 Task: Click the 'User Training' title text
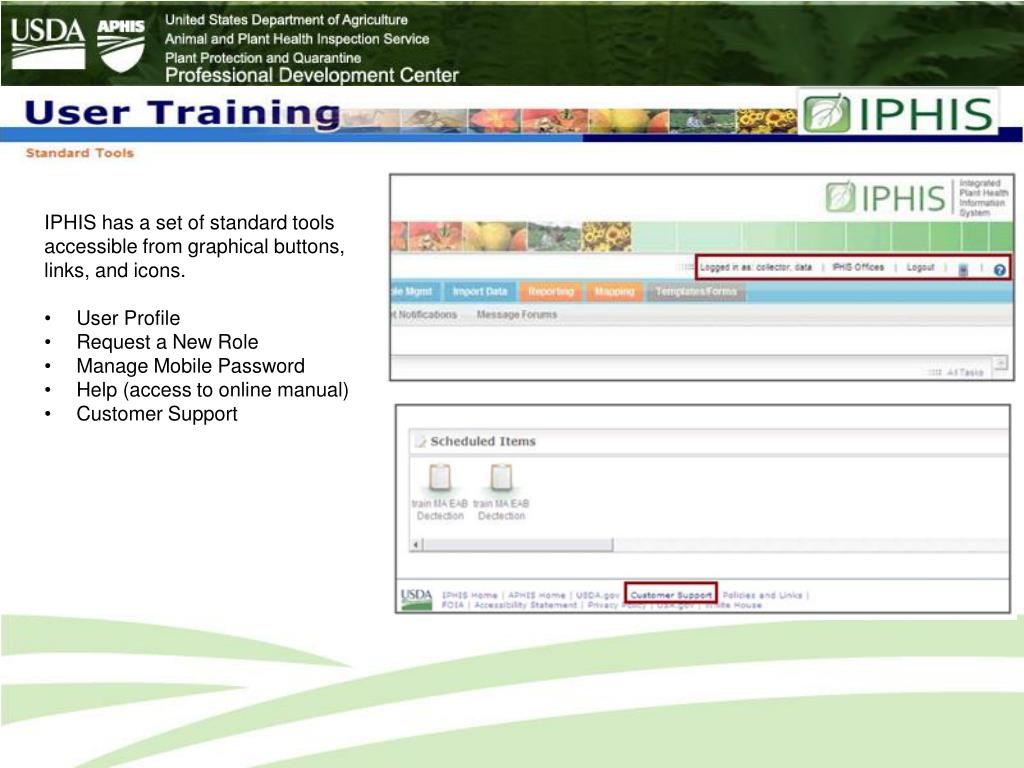coord(182,112)
